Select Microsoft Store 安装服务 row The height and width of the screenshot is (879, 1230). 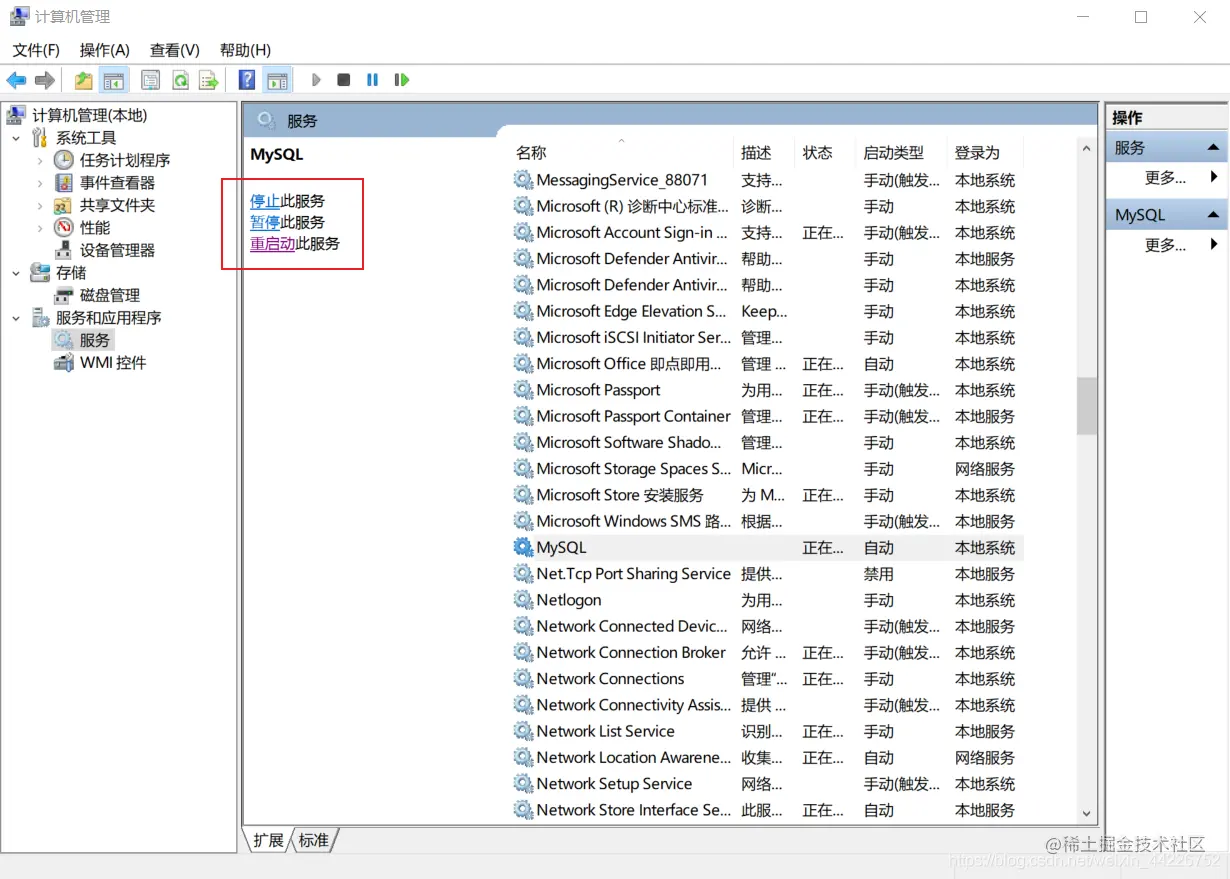tap(767, 495)
